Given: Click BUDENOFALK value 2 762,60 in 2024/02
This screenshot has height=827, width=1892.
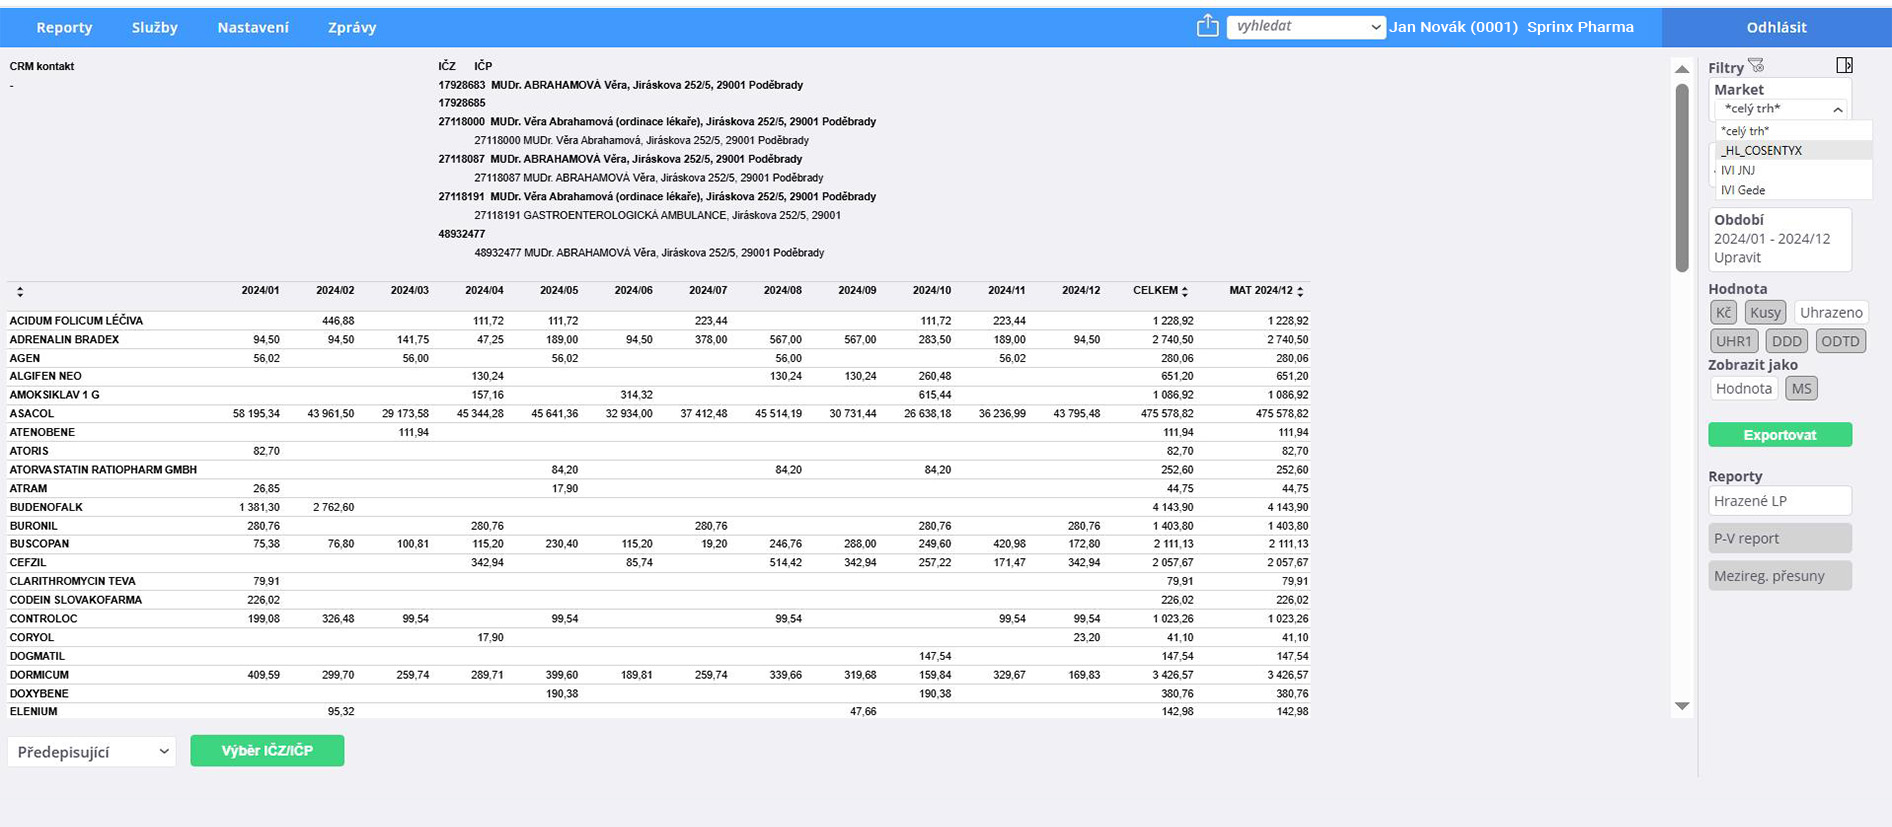Looking at the screenshot, I should (x=333, y=508).
